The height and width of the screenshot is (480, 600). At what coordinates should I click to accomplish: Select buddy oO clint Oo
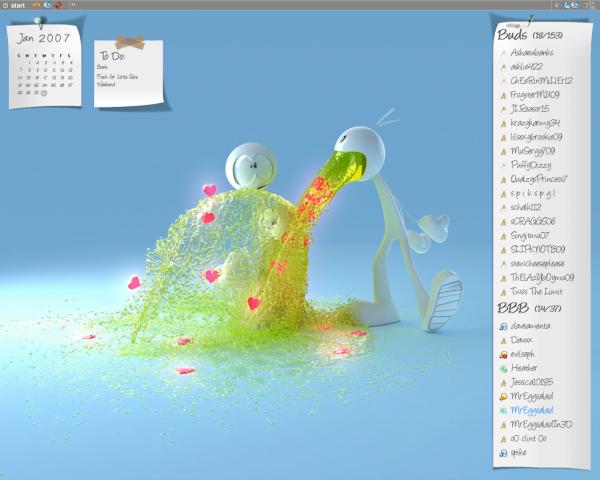tap(528, 439)
